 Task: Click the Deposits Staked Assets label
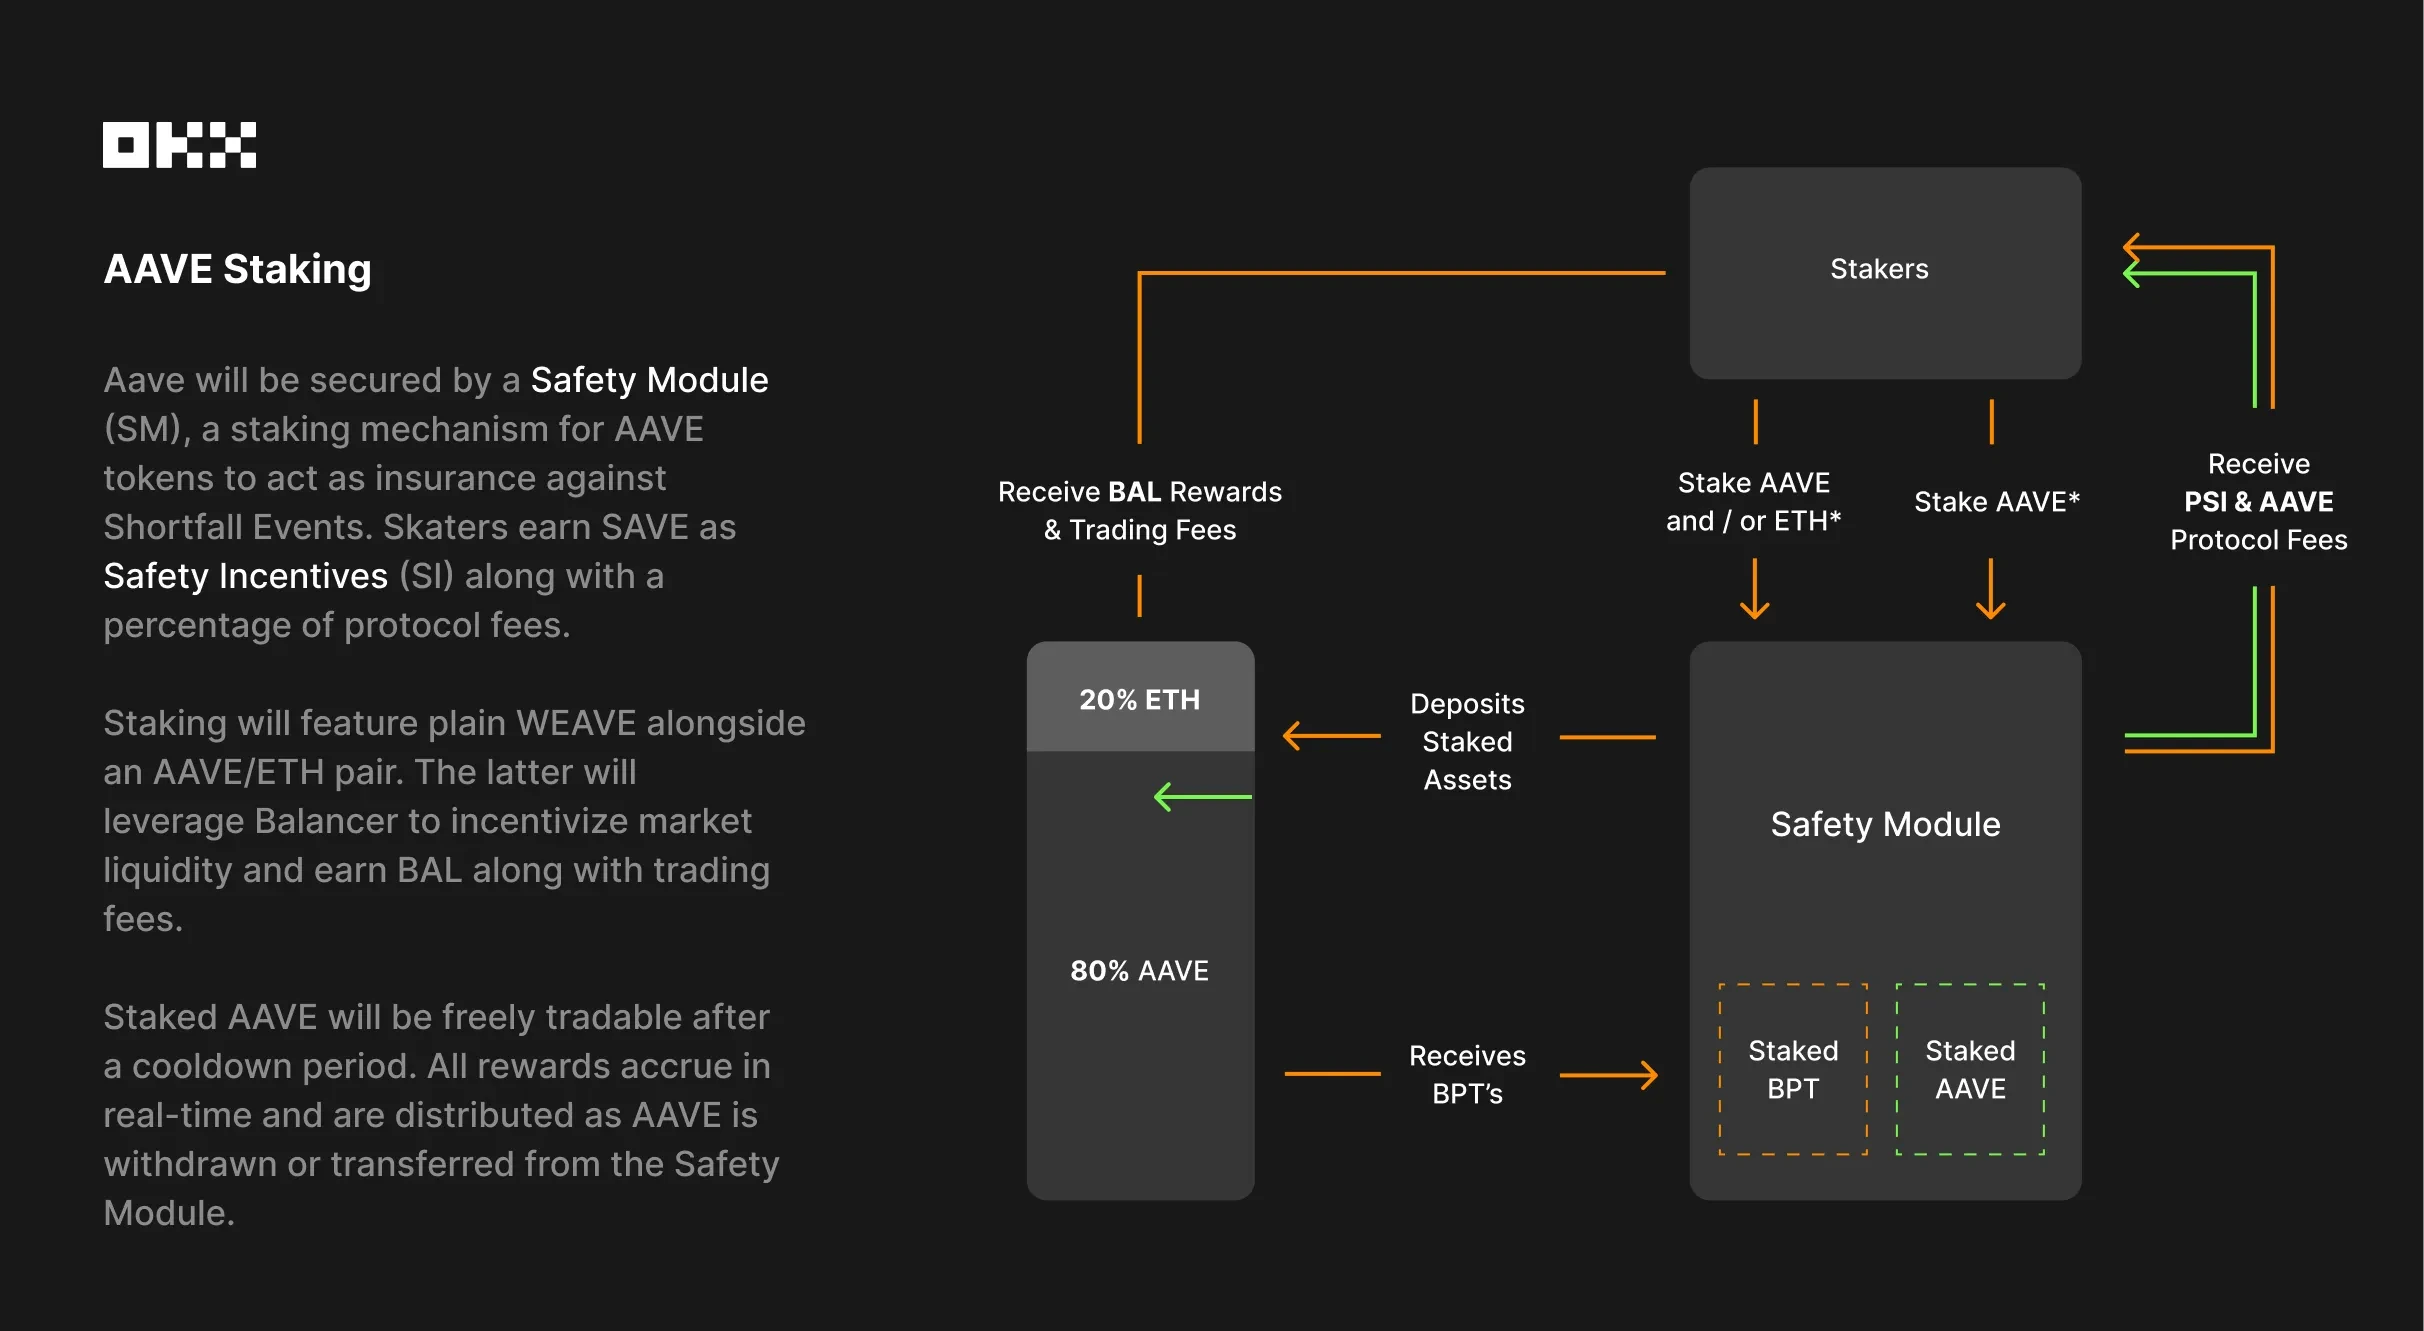1467,742
